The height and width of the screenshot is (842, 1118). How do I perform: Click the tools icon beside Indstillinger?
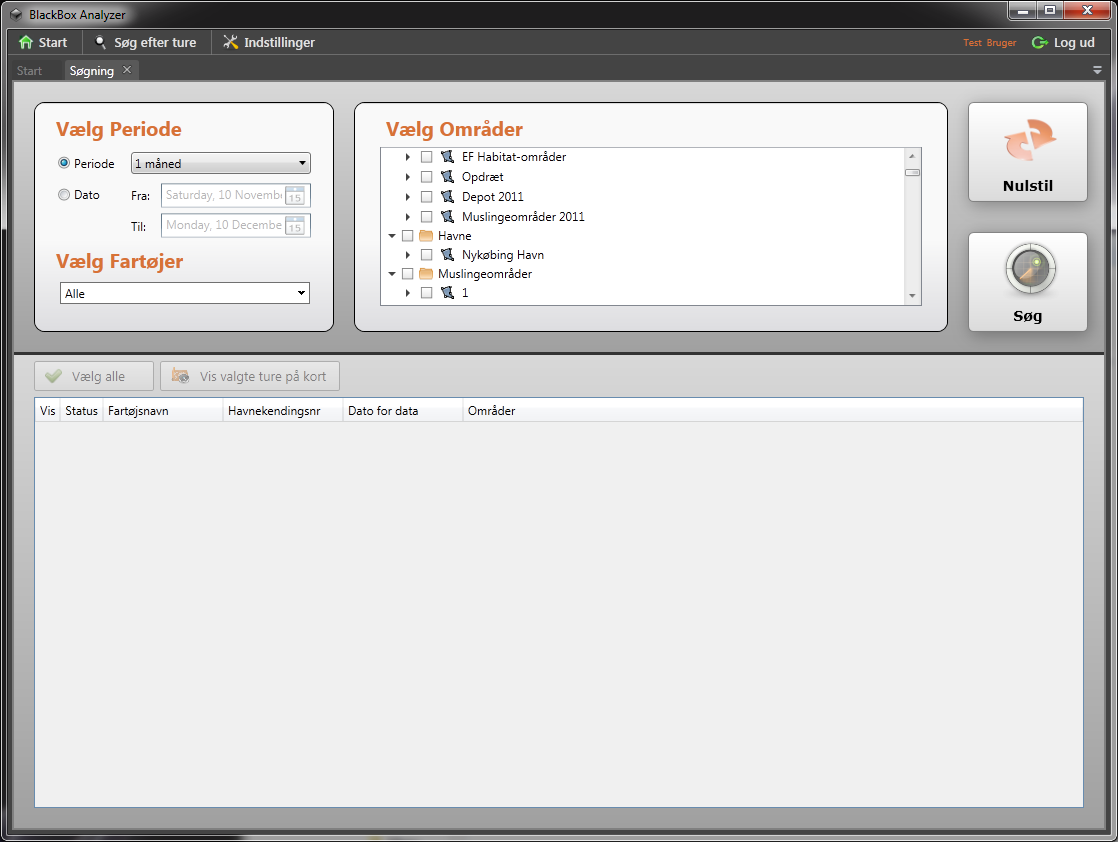(x=230, y=43)
